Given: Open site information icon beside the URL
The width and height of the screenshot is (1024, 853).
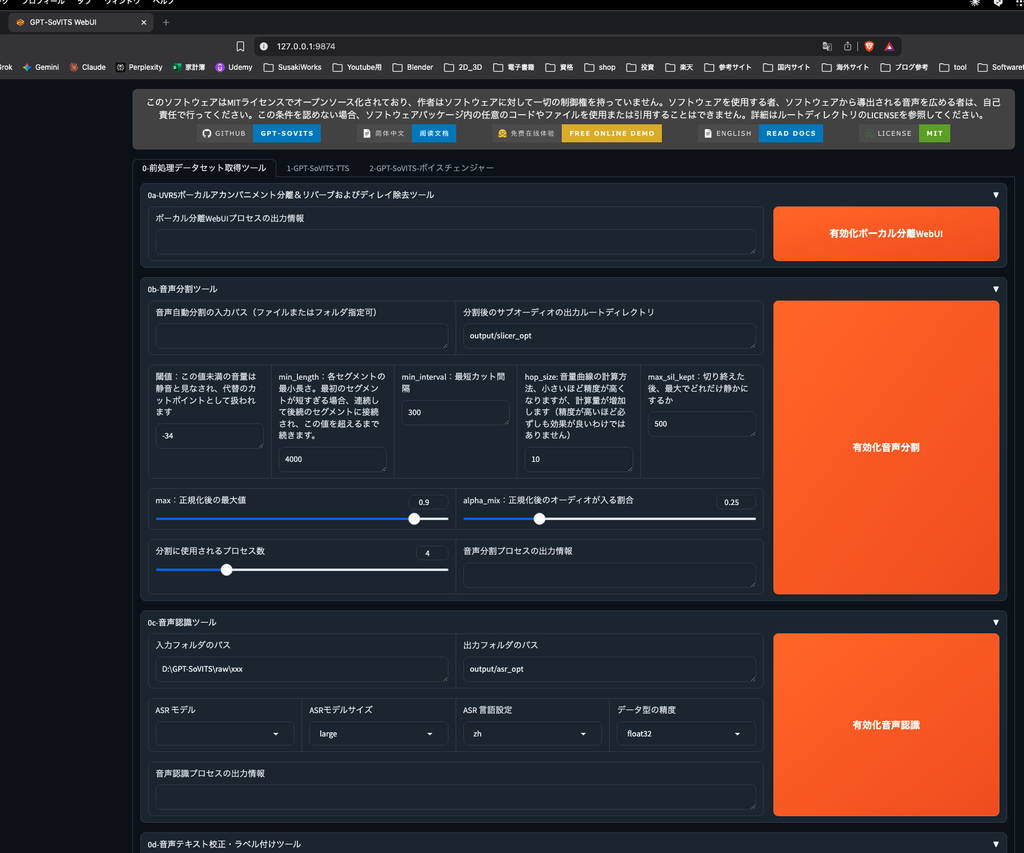Looking at the screenshot, I should pyautogui.click(x=264, y=46).
